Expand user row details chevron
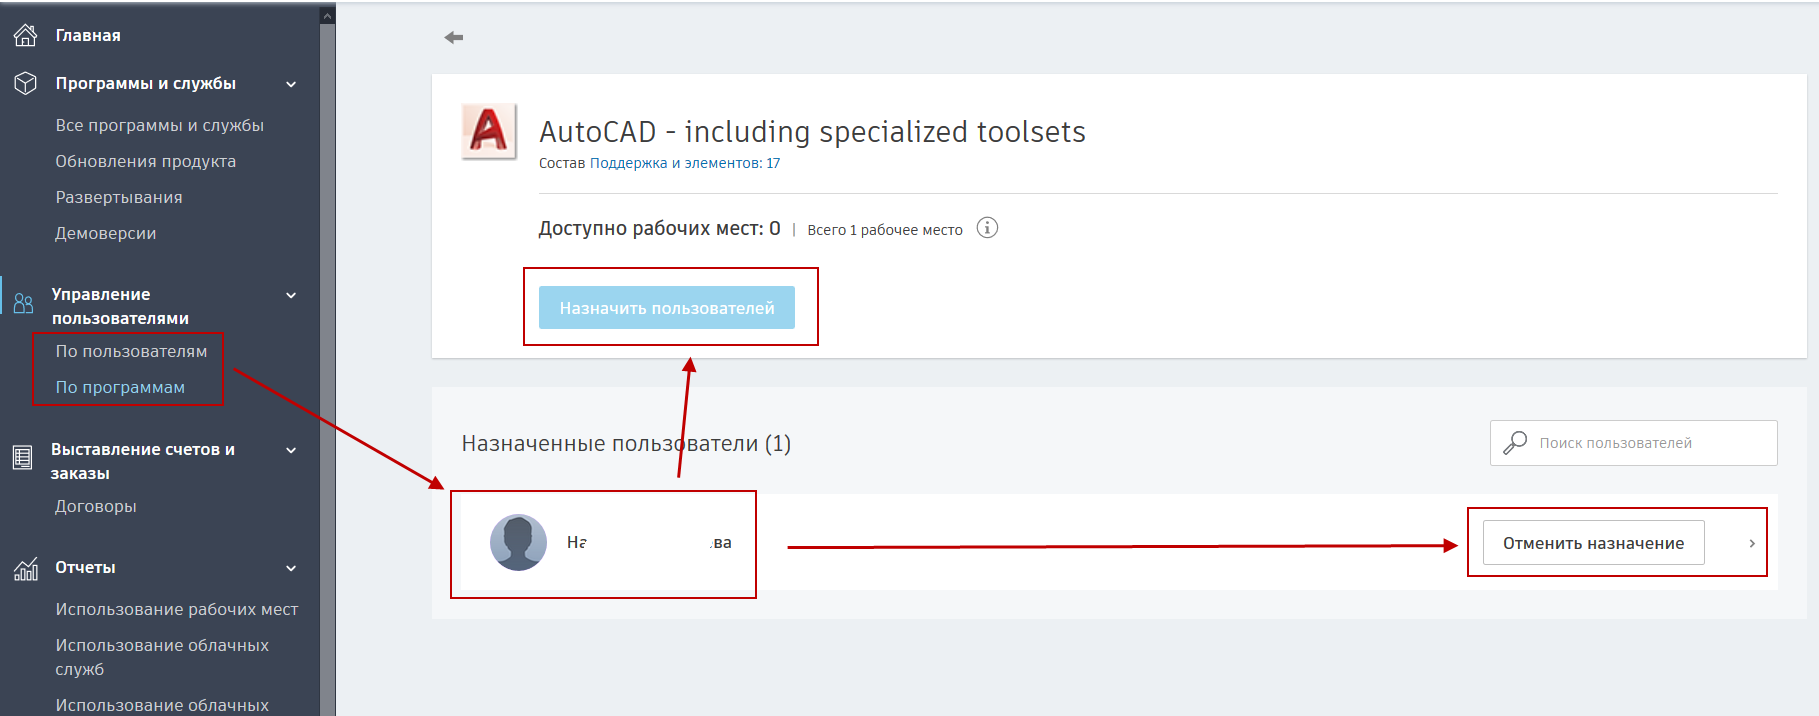The width and height of the screenshot is (1819, 716). [x=1752, y=543]
